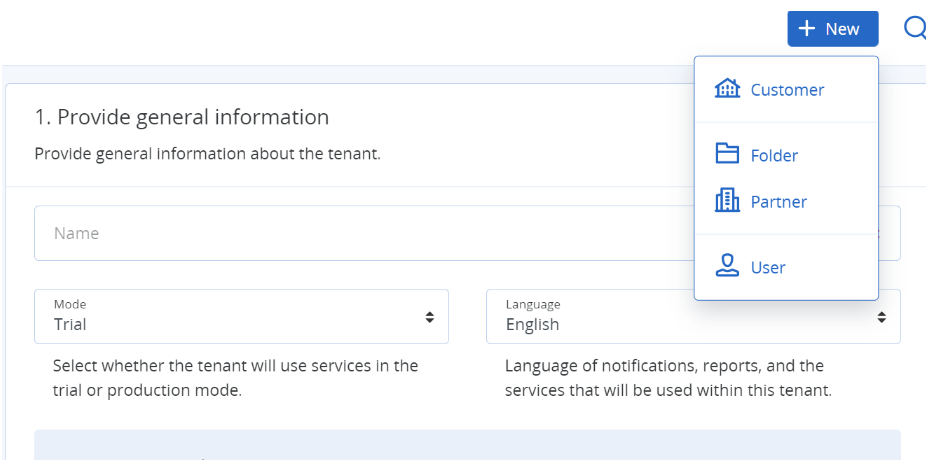
Task: Click the Partner office building icon
Action: [727, 201]
